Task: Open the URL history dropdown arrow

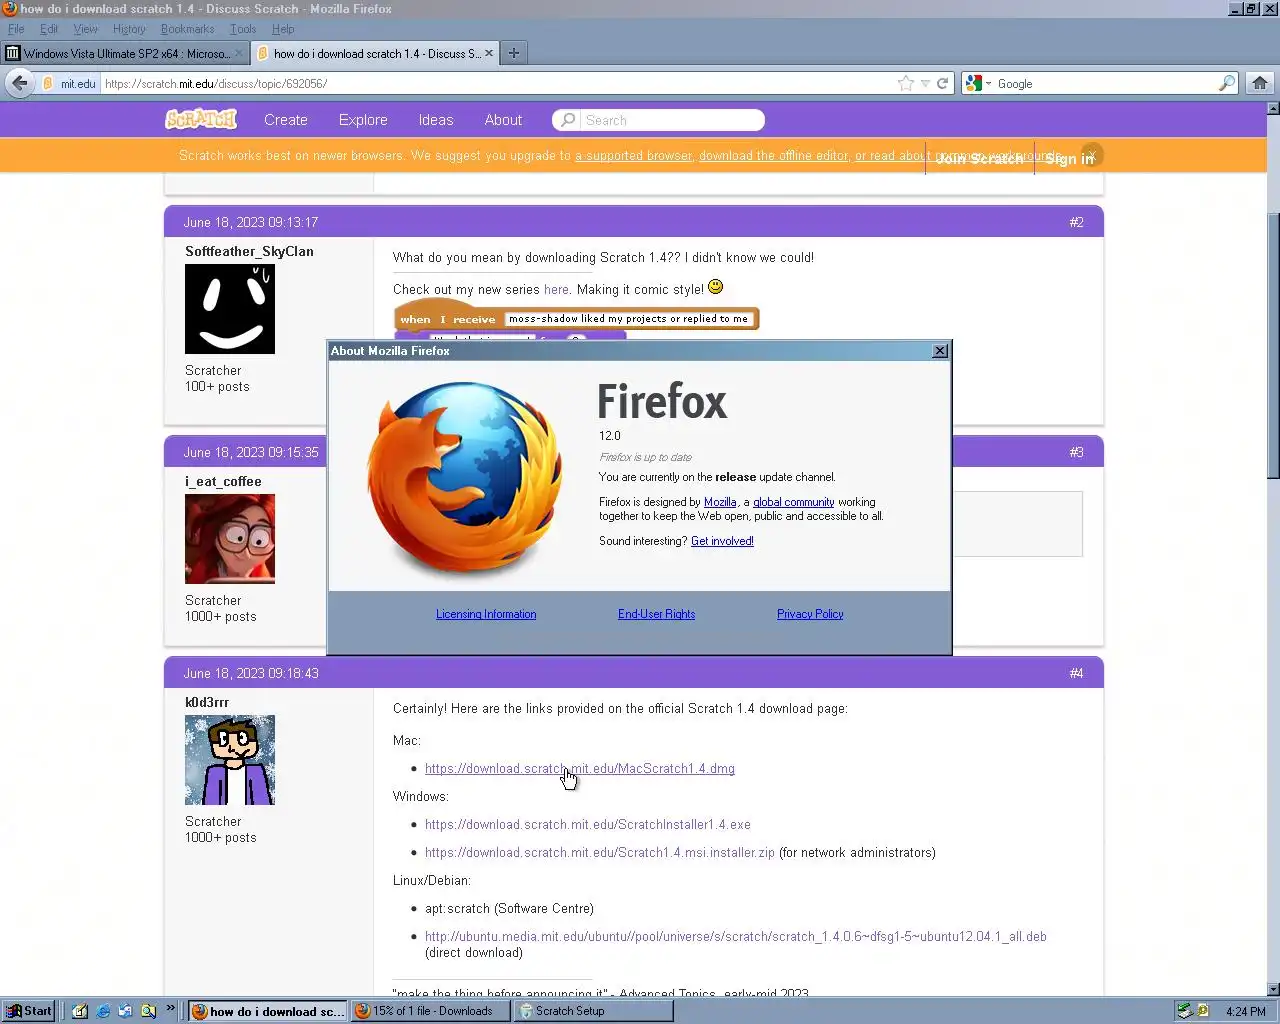Action: click(925, 83)
